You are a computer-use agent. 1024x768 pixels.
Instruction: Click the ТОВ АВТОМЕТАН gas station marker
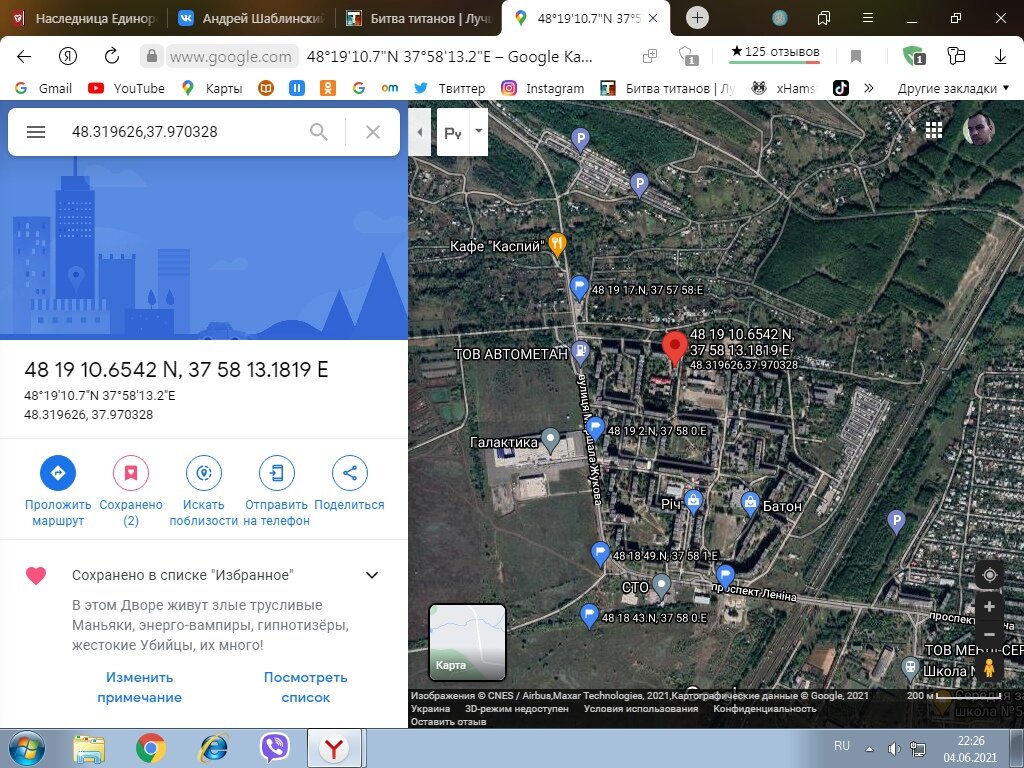click(580, 353)
